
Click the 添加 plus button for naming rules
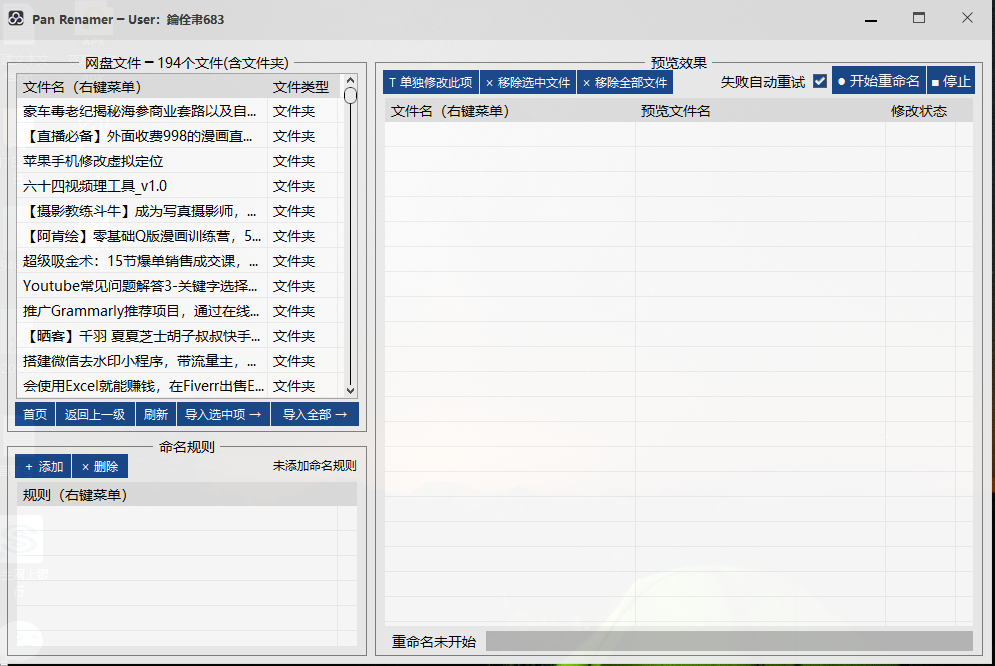[x=43, y=466]
